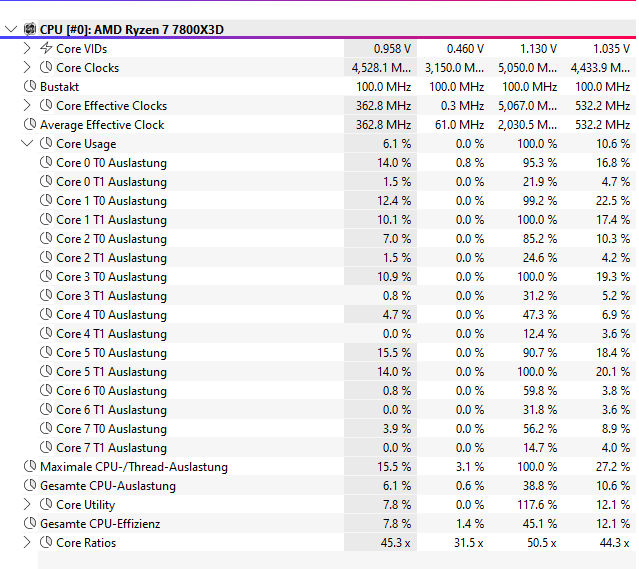Click the icon beside Core 6 T1 Auslastung
Image resolution: width=639 pixels, height=569 pixels.
46,409
